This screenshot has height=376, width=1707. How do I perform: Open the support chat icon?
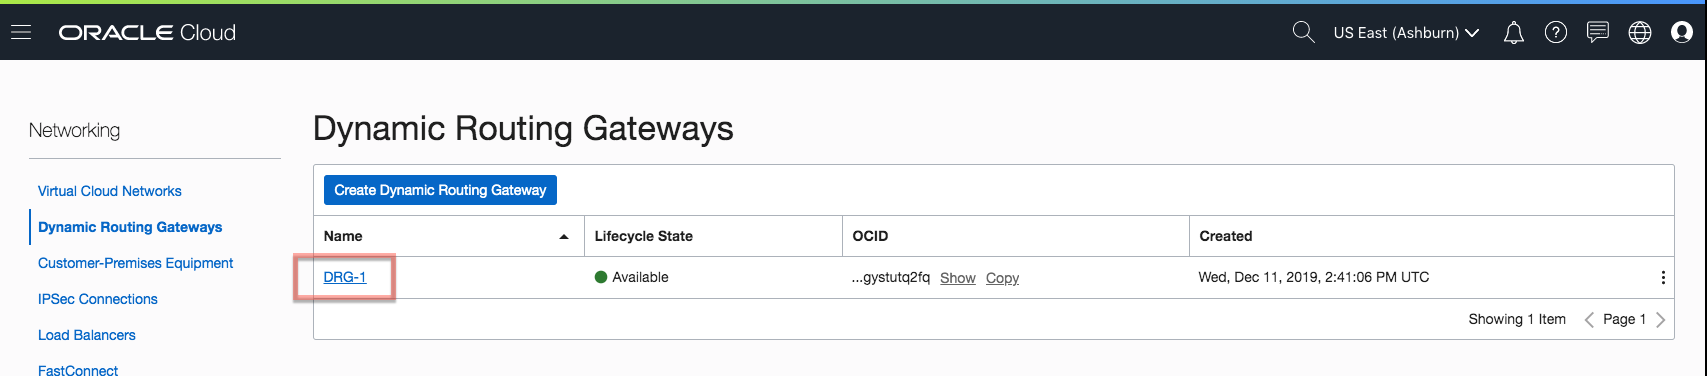pos(1598,32)
